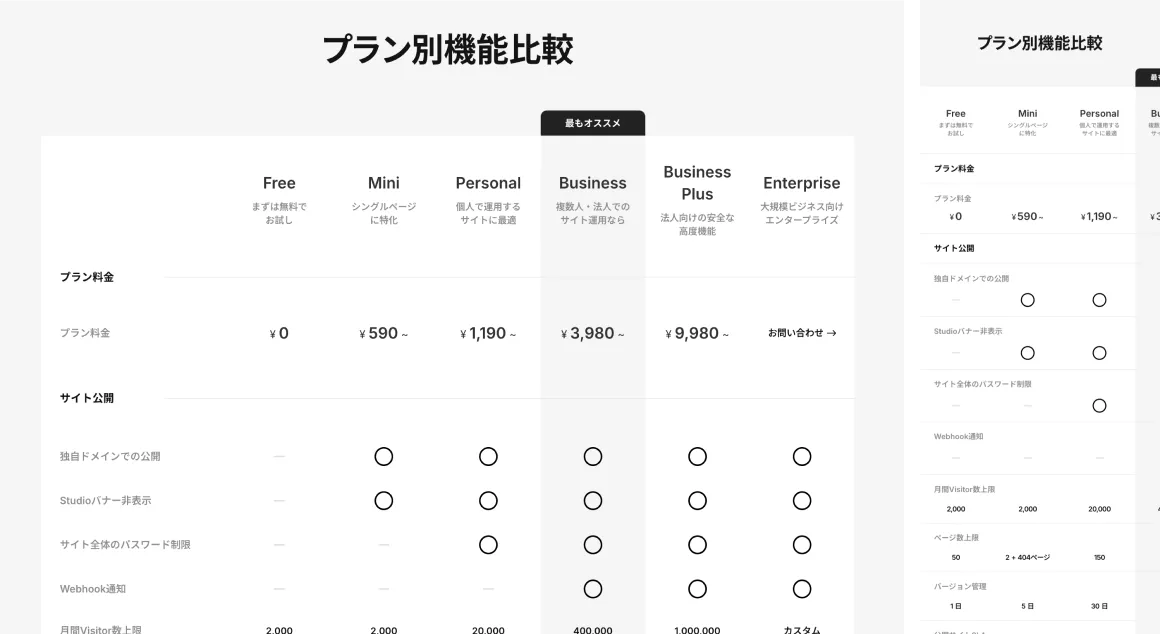Click circle icon for Enterprise サイト全体のパスワード制限
The height and width of the screenshot is (634, 1160).
click(802, 545)
